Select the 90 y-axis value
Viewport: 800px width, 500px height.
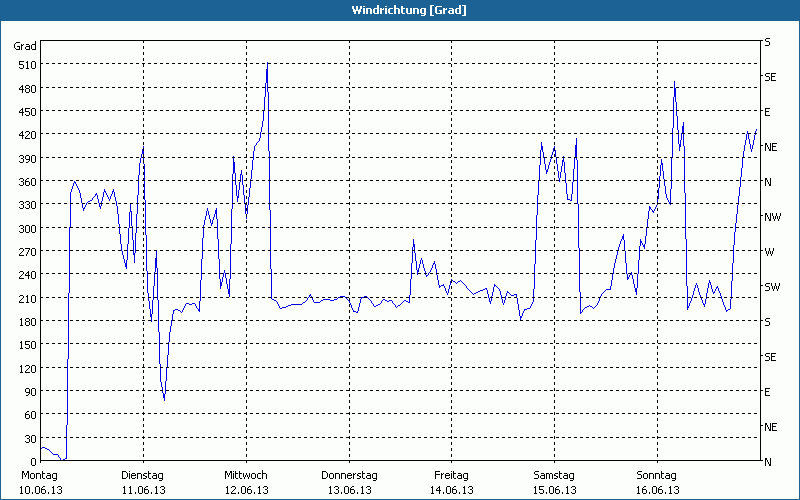(x=30, y=392)
